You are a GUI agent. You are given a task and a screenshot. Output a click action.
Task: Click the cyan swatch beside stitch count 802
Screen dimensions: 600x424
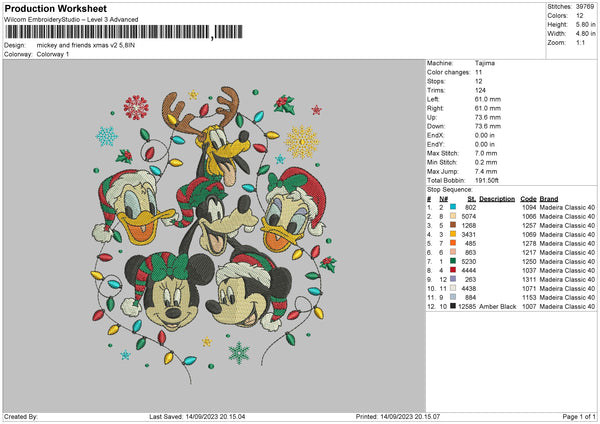(453, 207)
